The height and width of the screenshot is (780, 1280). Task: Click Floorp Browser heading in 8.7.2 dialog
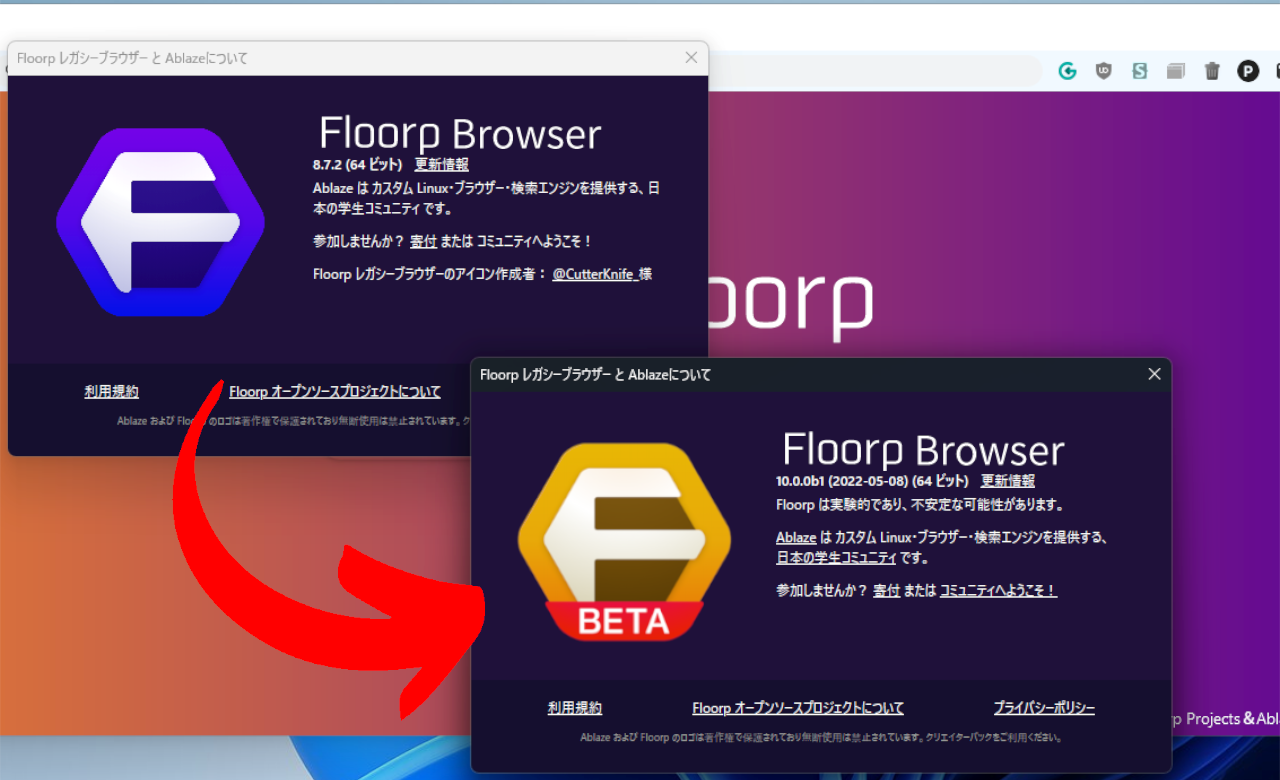460,134
